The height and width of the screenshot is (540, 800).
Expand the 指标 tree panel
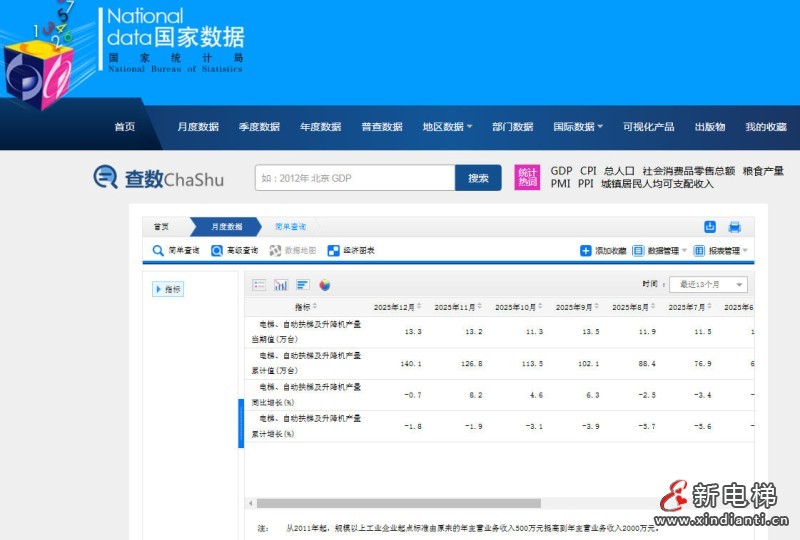pyautogui.click(x=168, y=289)
